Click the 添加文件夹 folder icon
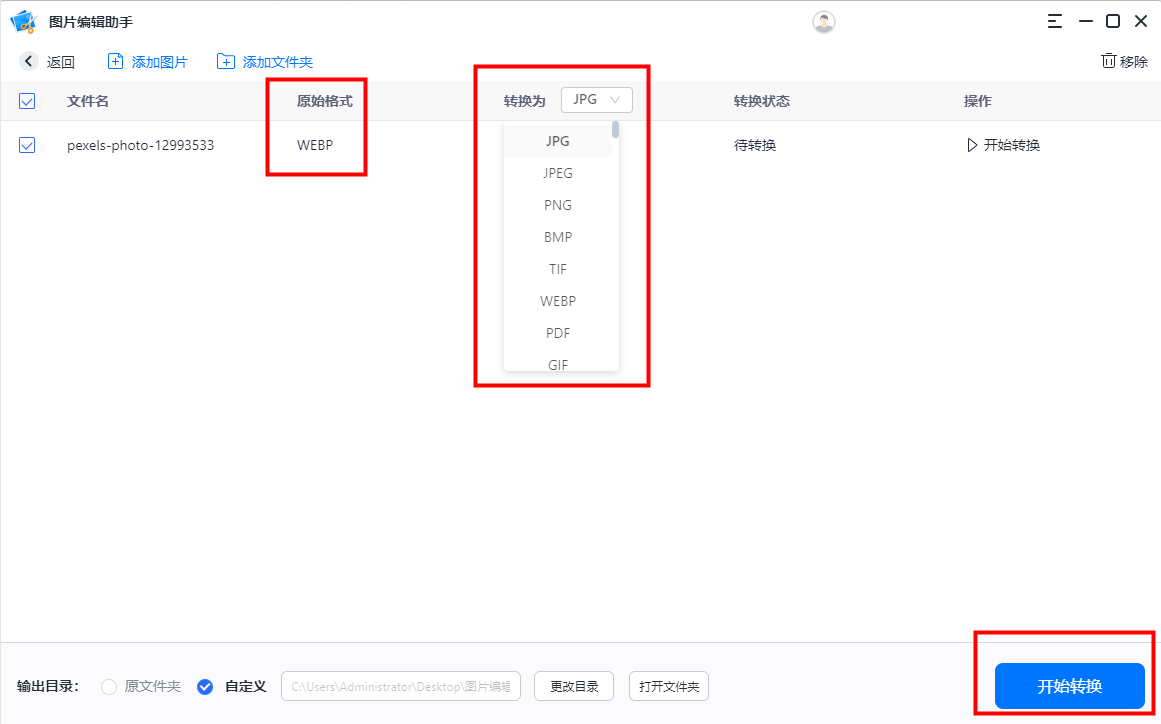 [x=225, y=61]
